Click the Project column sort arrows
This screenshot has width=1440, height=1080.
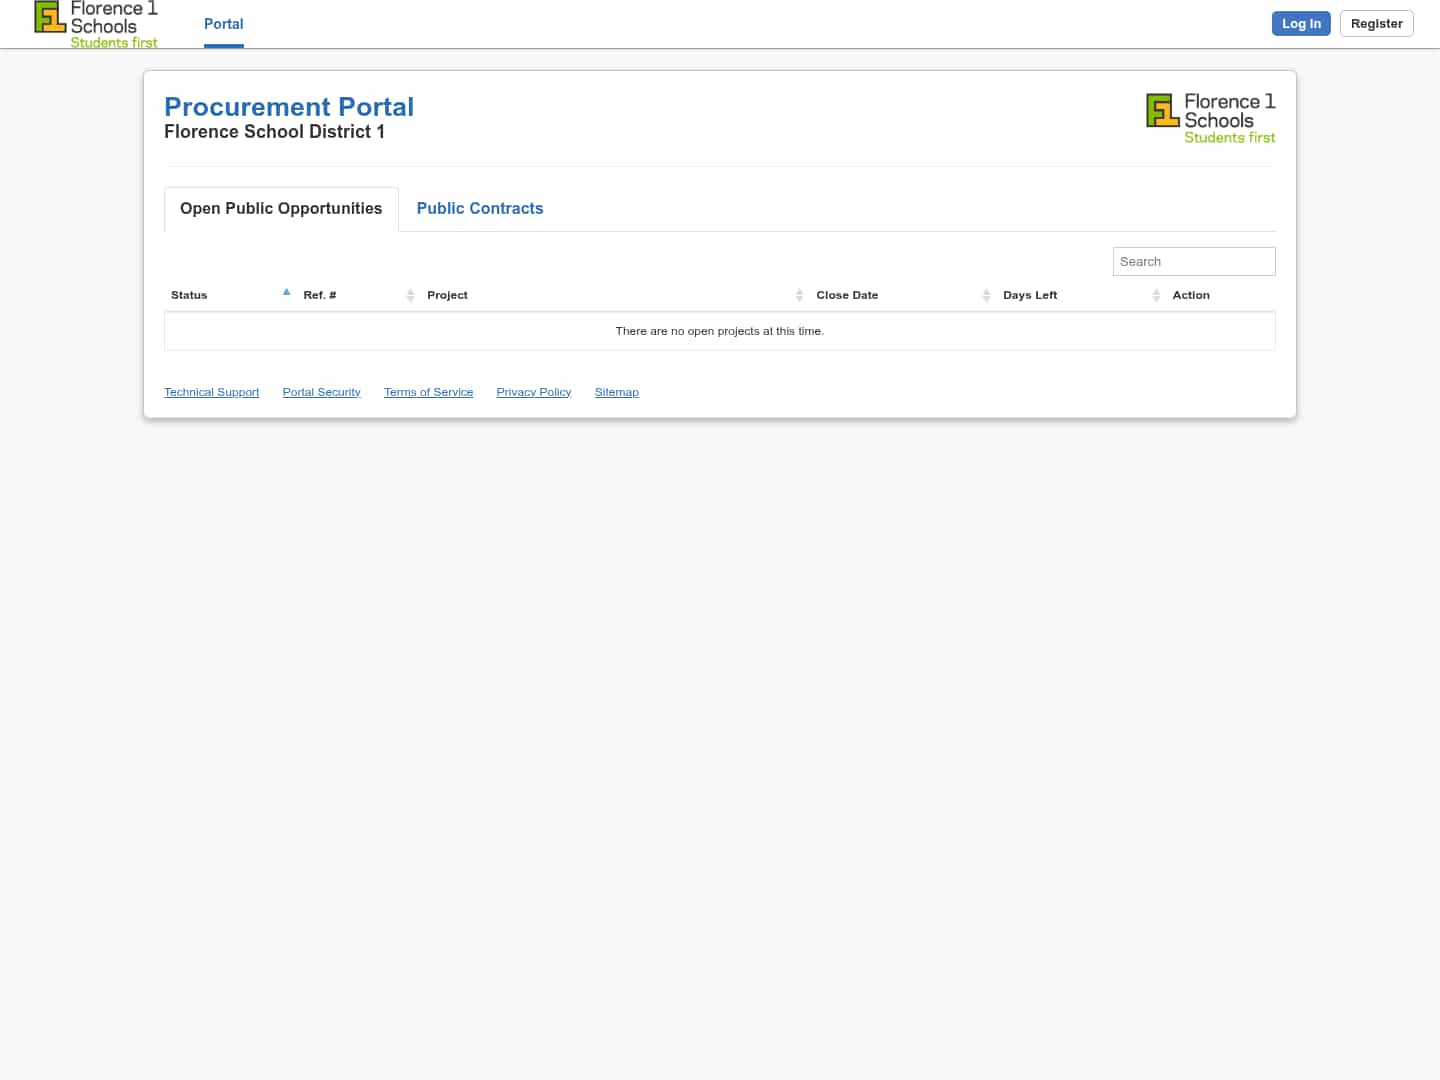pos(799,295)
